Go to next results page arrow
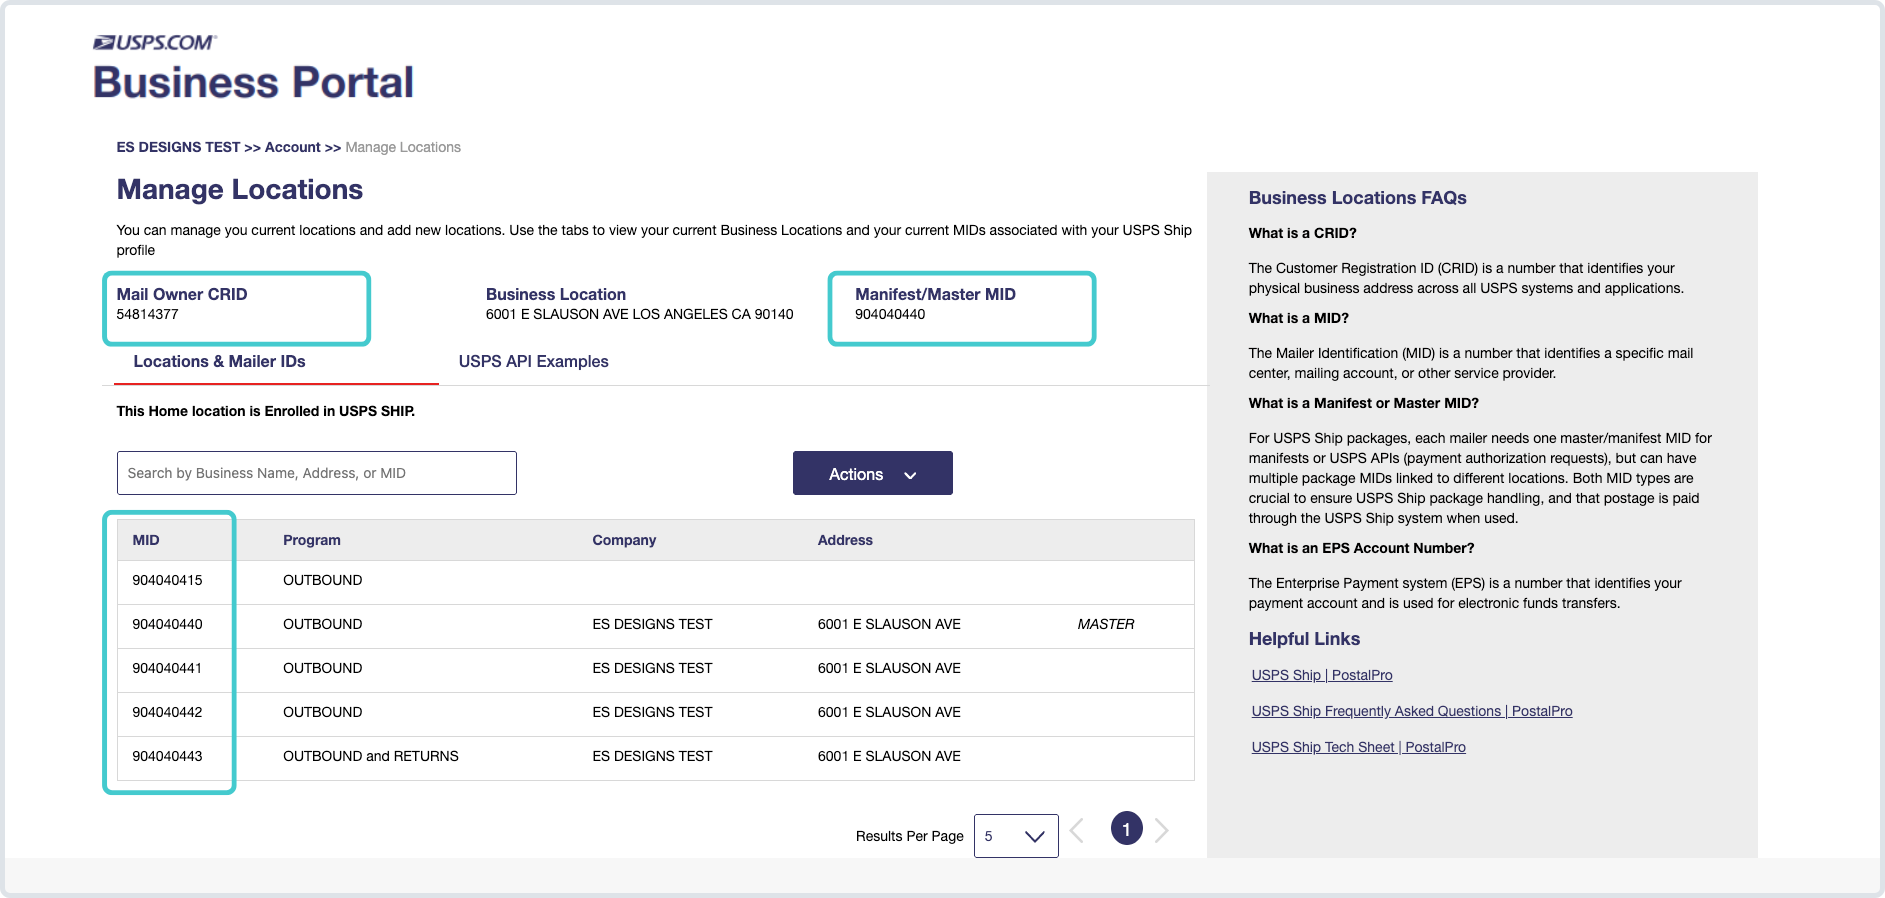 (1161, 830)
